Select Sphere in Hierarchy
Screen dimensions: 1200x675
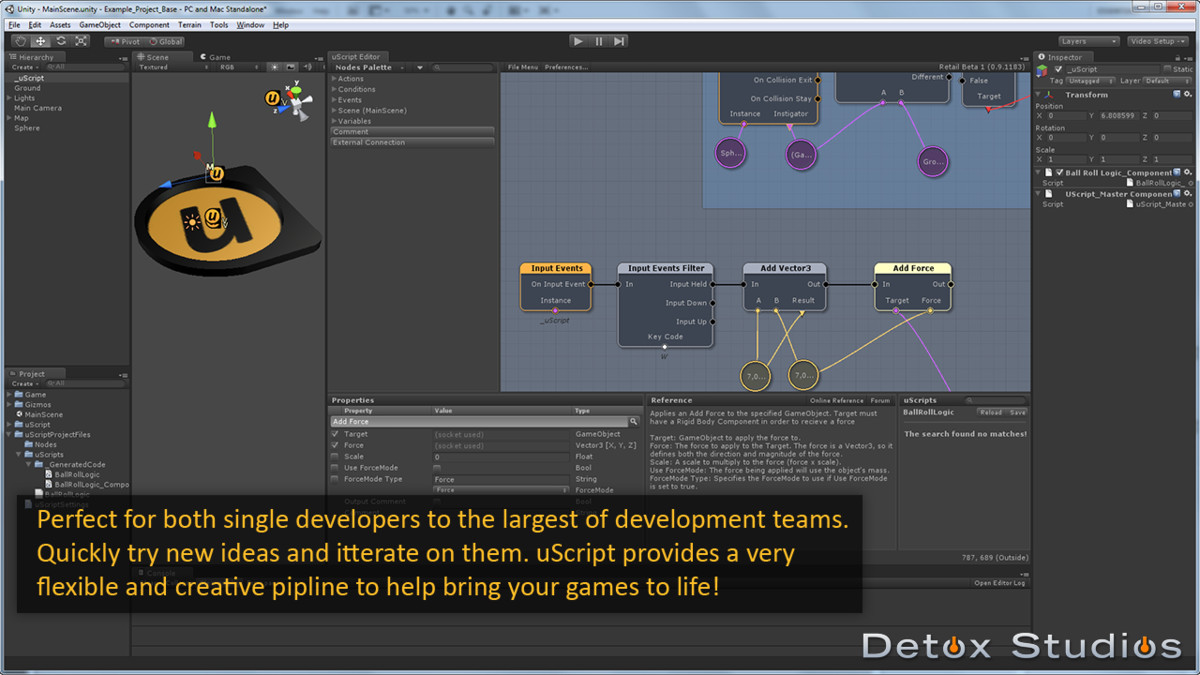pyautogui.click(x=27, y=128)
